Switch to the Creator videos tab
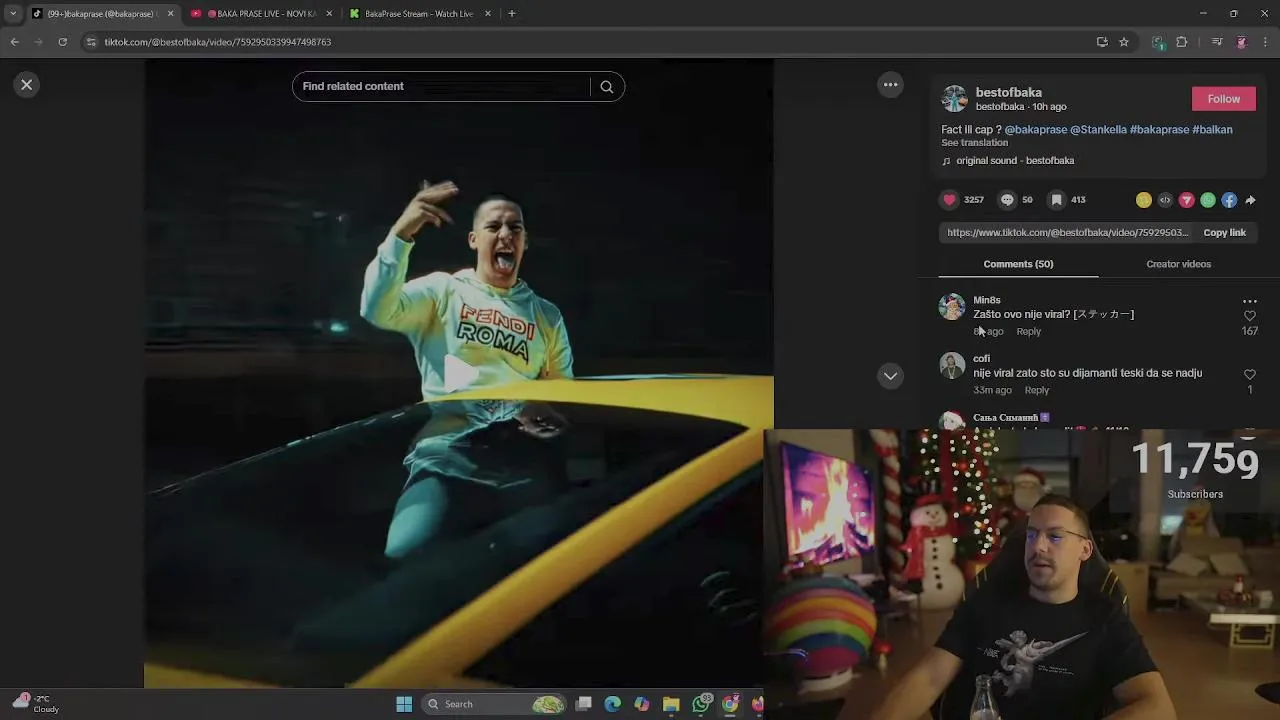 tap(1178, 264)
